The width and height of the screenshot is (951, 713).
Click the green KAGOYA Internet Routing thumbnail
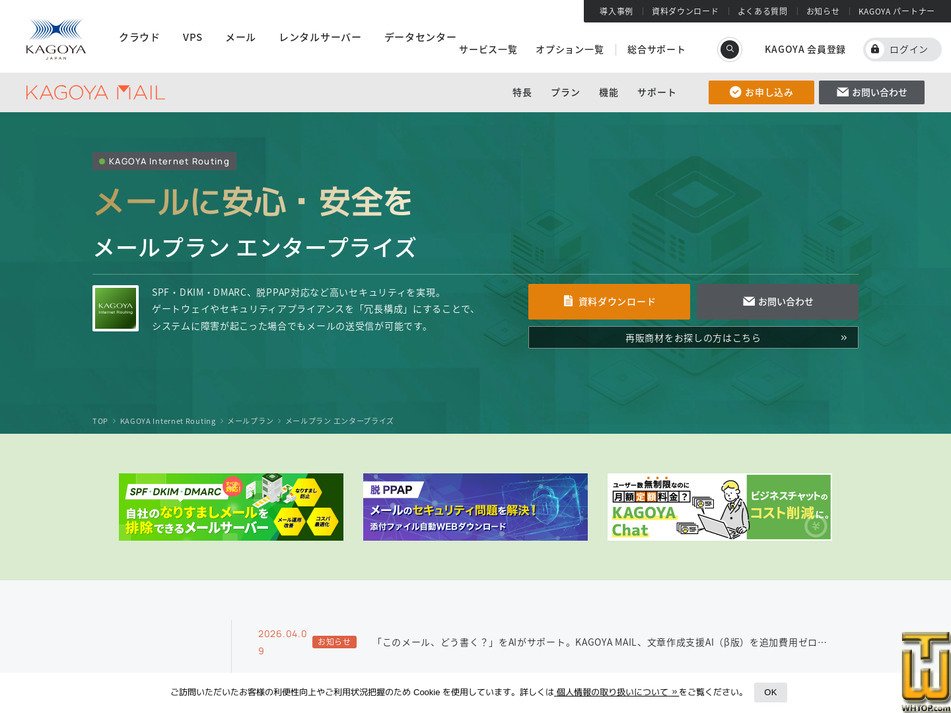pos(115,308)
